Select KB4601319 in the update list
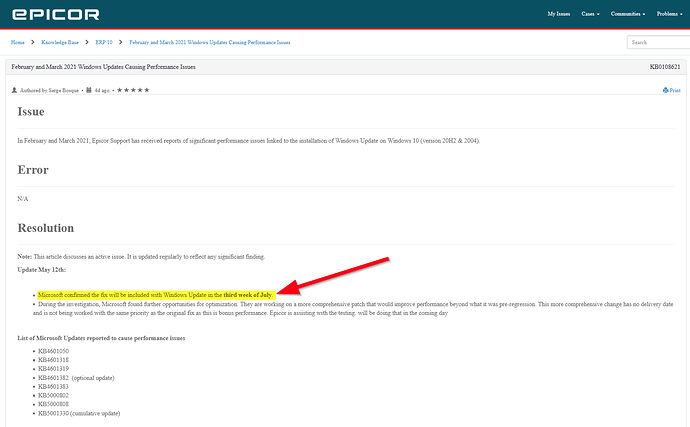The width and height of the screenshot is (690, 427). pos(53,369)
